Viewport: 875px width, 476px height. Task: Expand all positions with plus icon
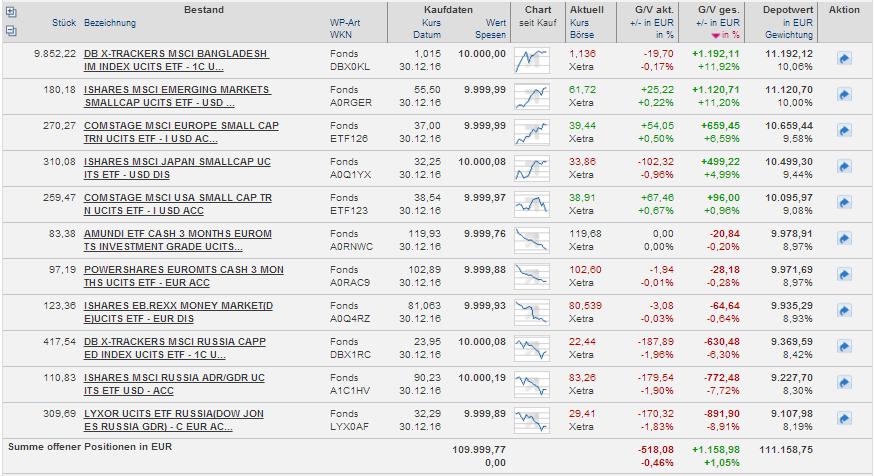tap(11, 12)
